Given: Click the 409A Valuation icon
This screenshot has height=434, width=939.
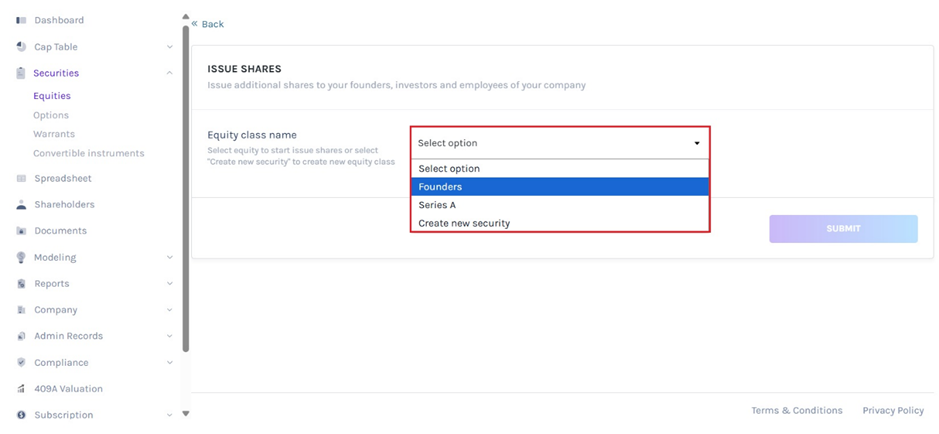Looking at the screenshot, I should tap(21, 389).
